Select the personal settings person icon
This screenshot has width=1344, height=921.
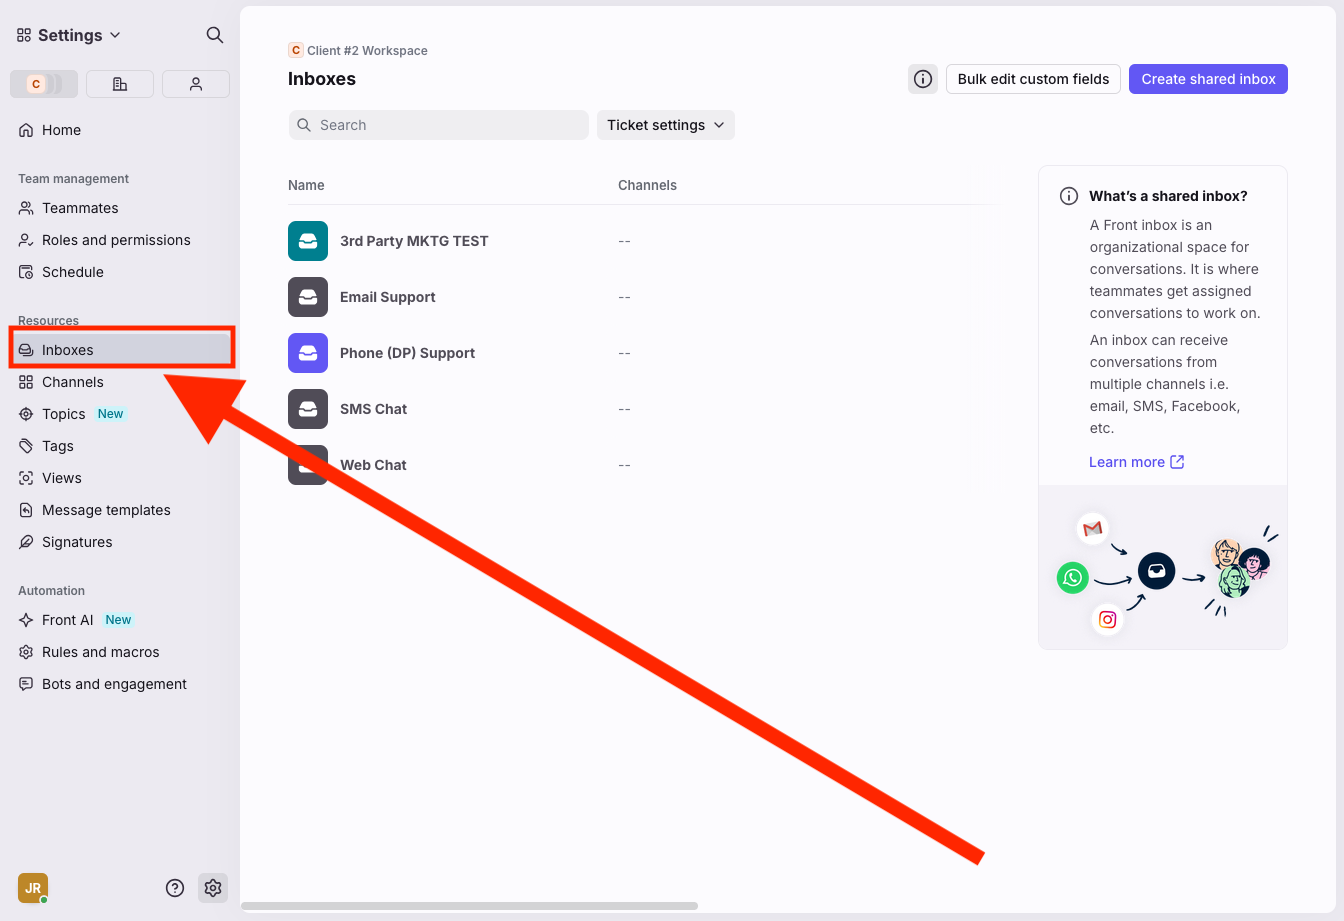point(196,84)
